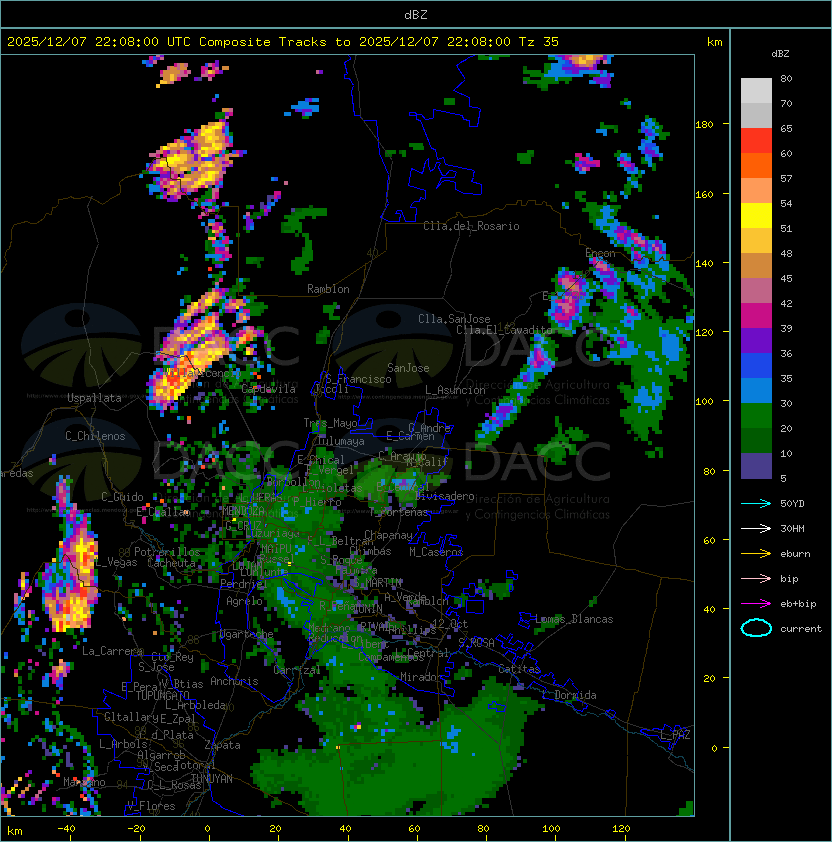Click the 'Carrizal' map label
The height and width of the screenshot is (842, 832).
click(297, 670)
